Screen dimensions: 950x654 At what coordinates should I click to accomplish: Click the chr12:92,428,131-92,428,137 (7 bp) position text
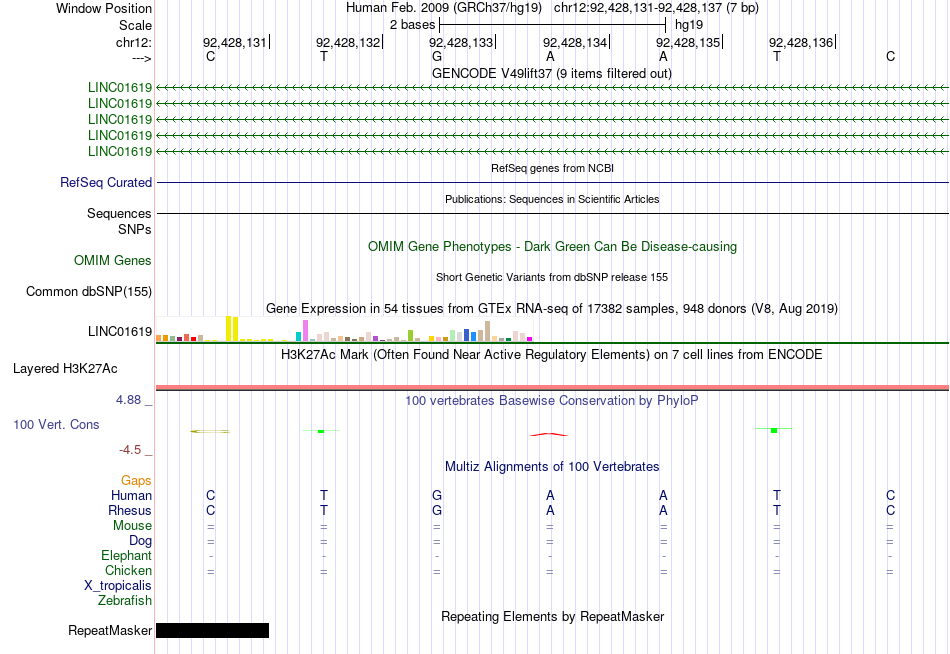pyautogui.click(x=656, y=8)
